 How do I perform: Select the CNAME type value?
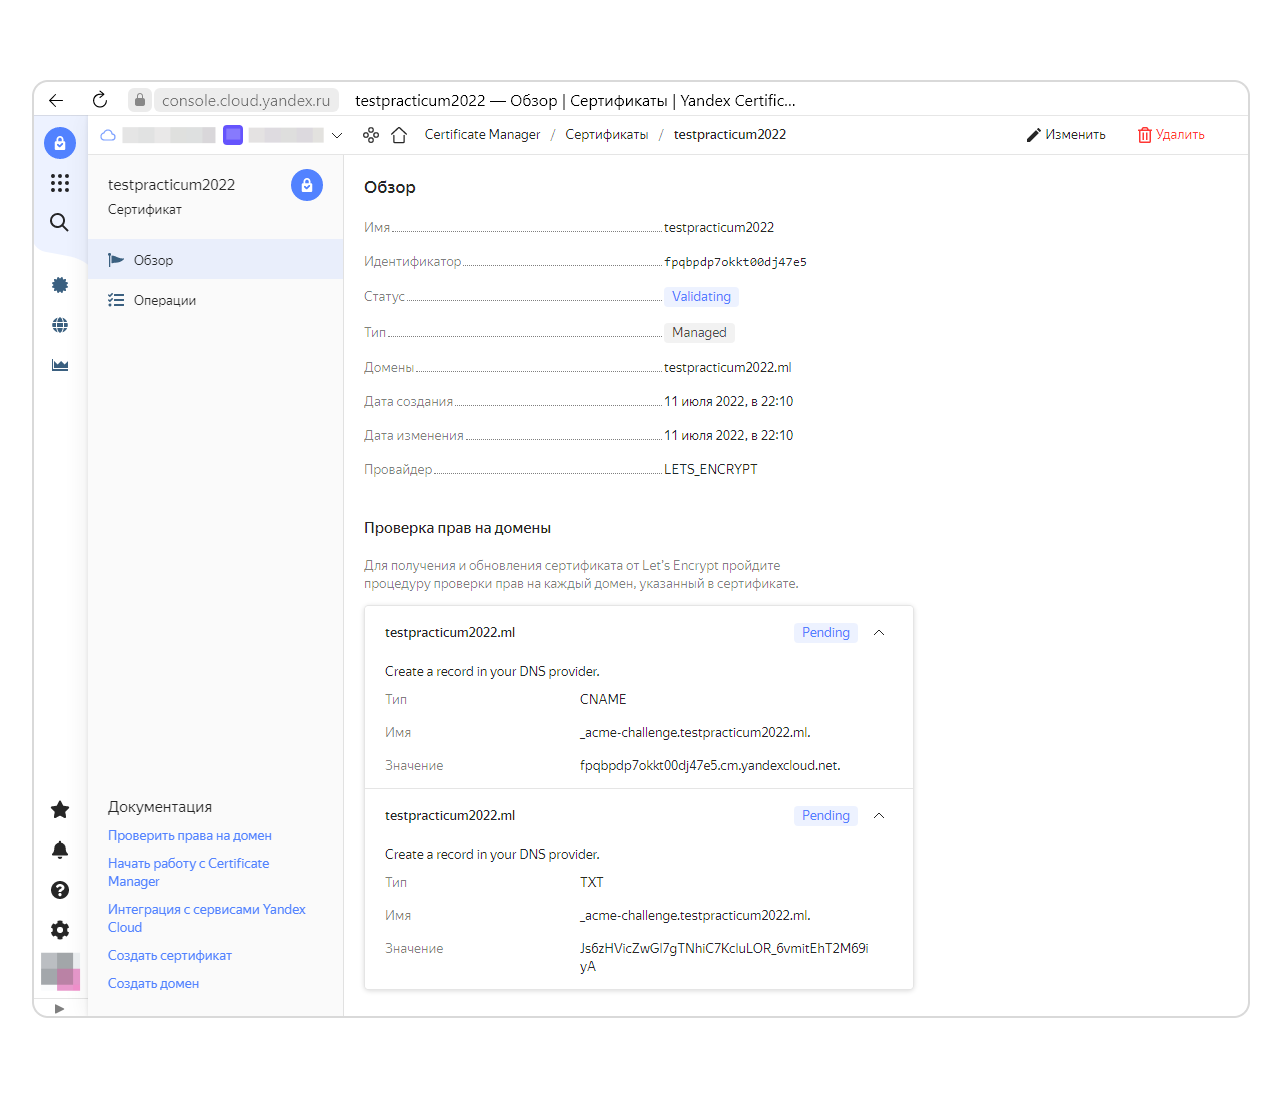click(x=603, y=699)
